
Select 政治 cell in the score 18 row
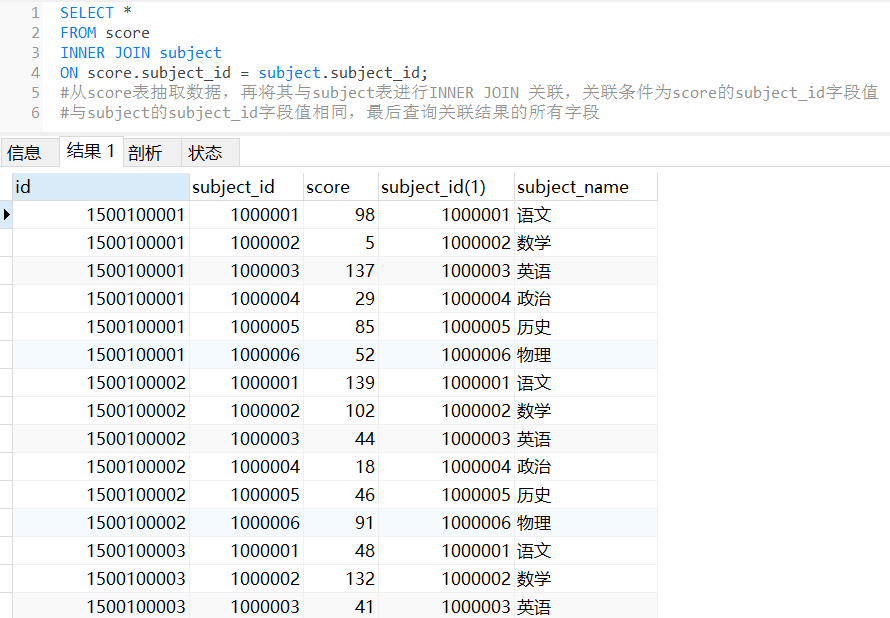[x=586, y=466]
